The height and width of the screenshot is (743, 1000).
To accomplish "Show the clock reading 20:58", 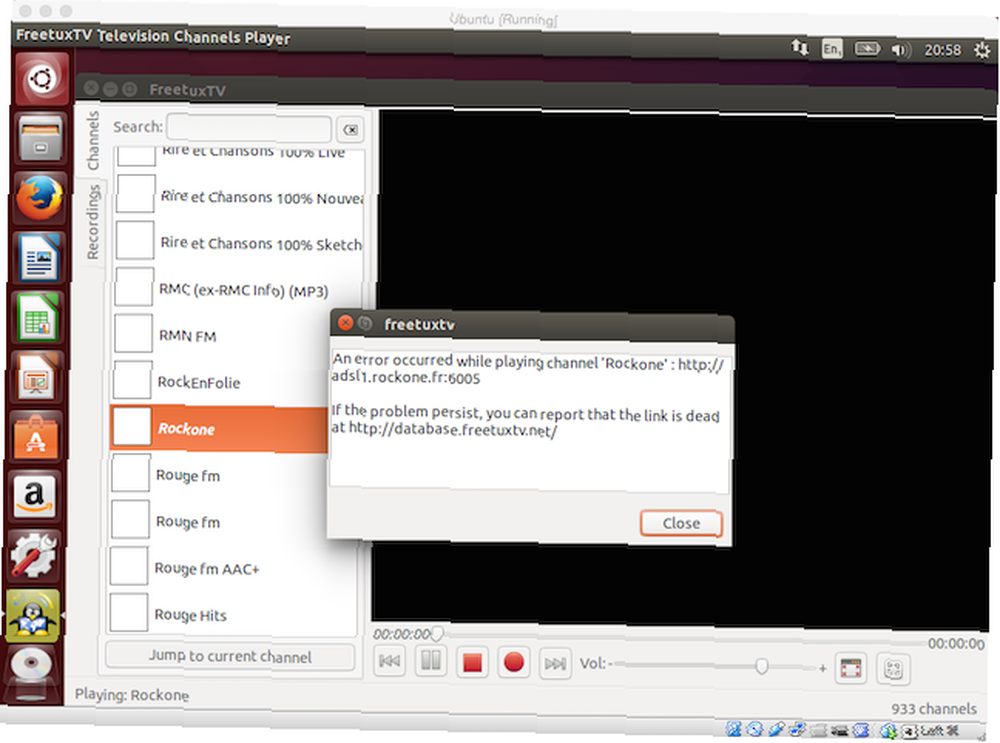I will coord(942,50).
